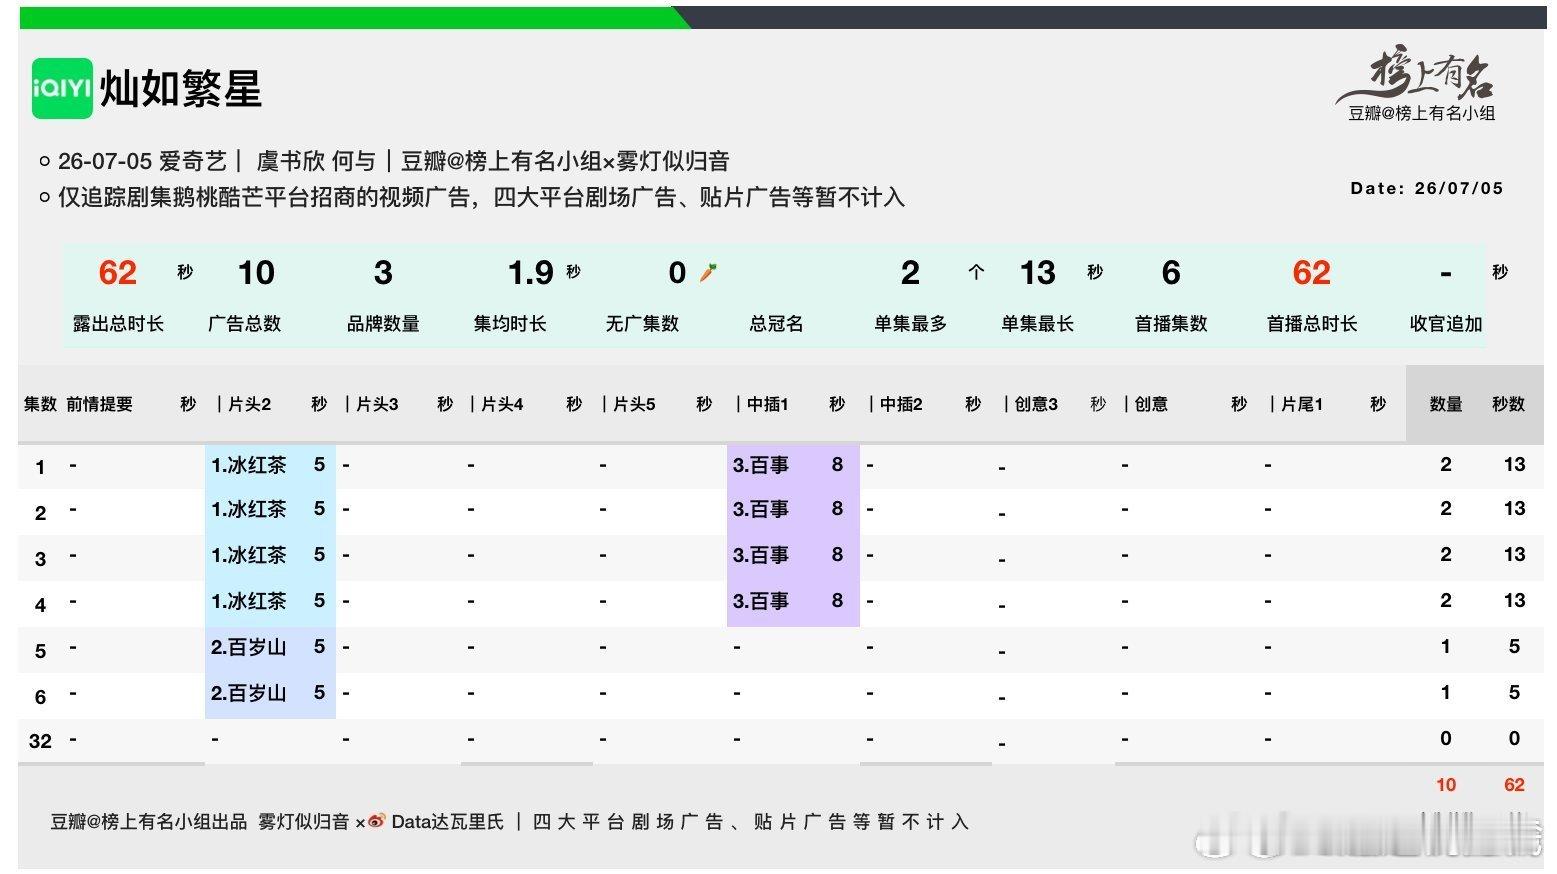Image resolution: width=1557 pixels, height=874 pixels.
Task: Click 3.百事 in the episode 3 row
Action: pyautogui.click(x=761, y=555)
